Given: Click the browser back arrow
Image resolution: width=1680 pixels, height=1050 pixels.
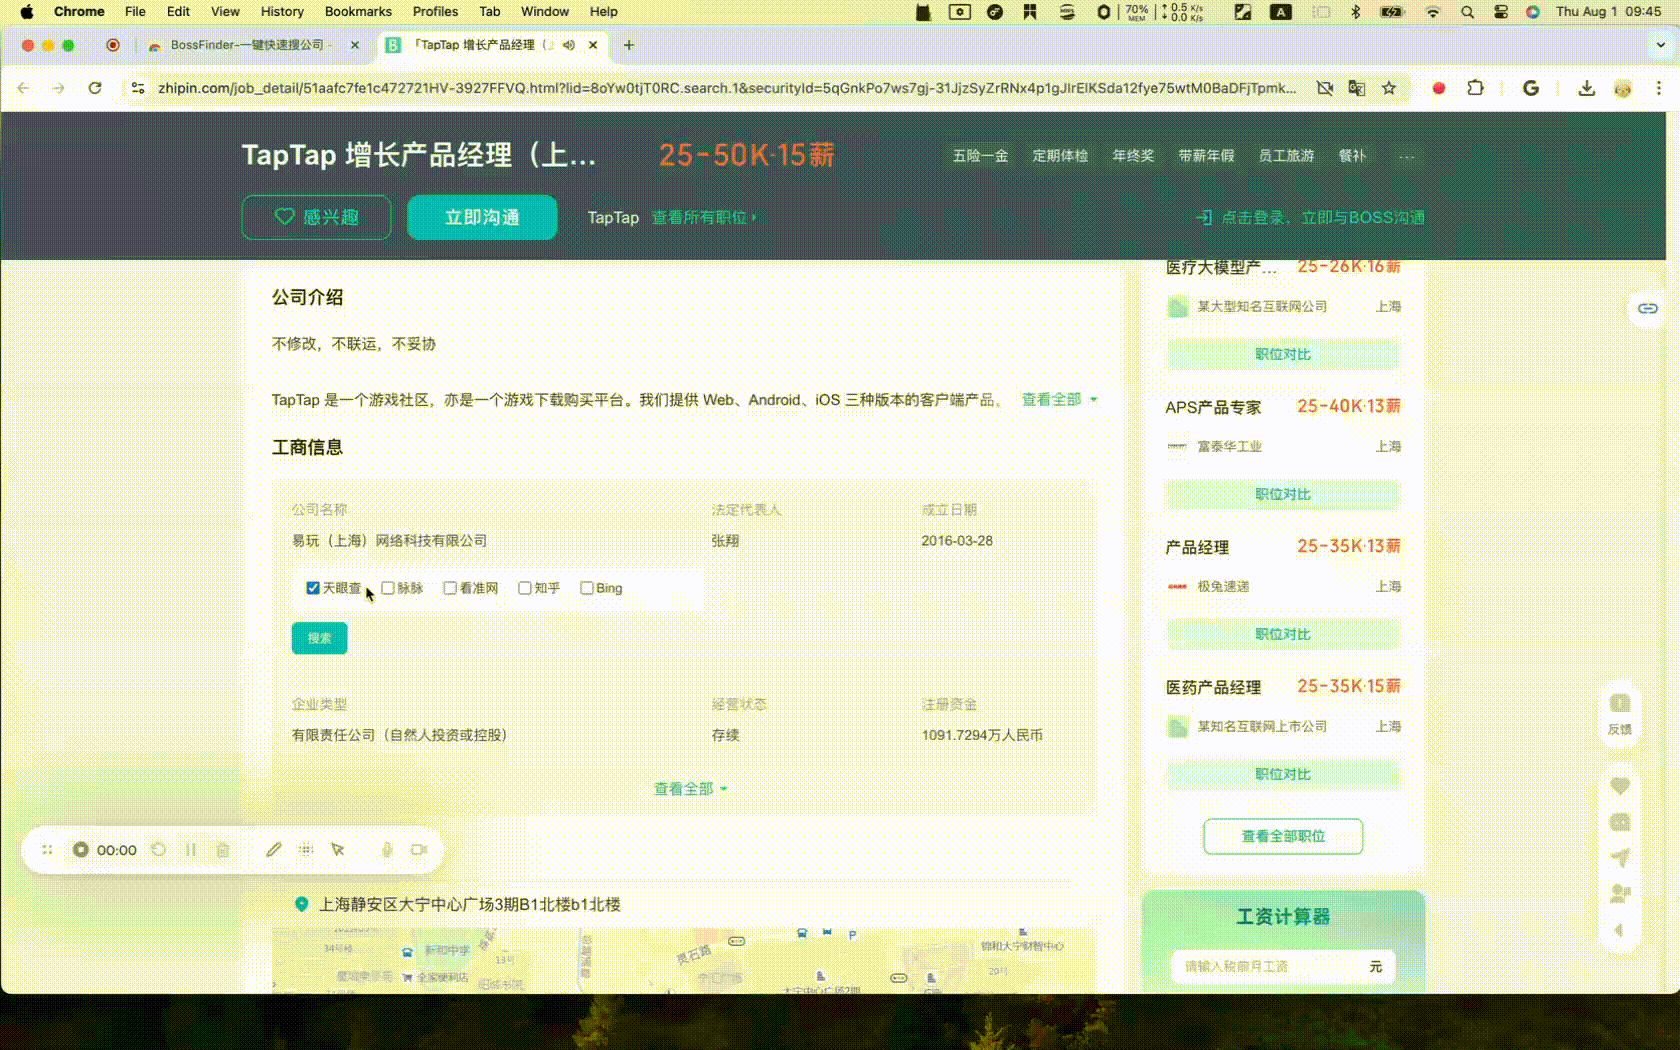Looking at the screenshot, I should (x=23, y=88).
